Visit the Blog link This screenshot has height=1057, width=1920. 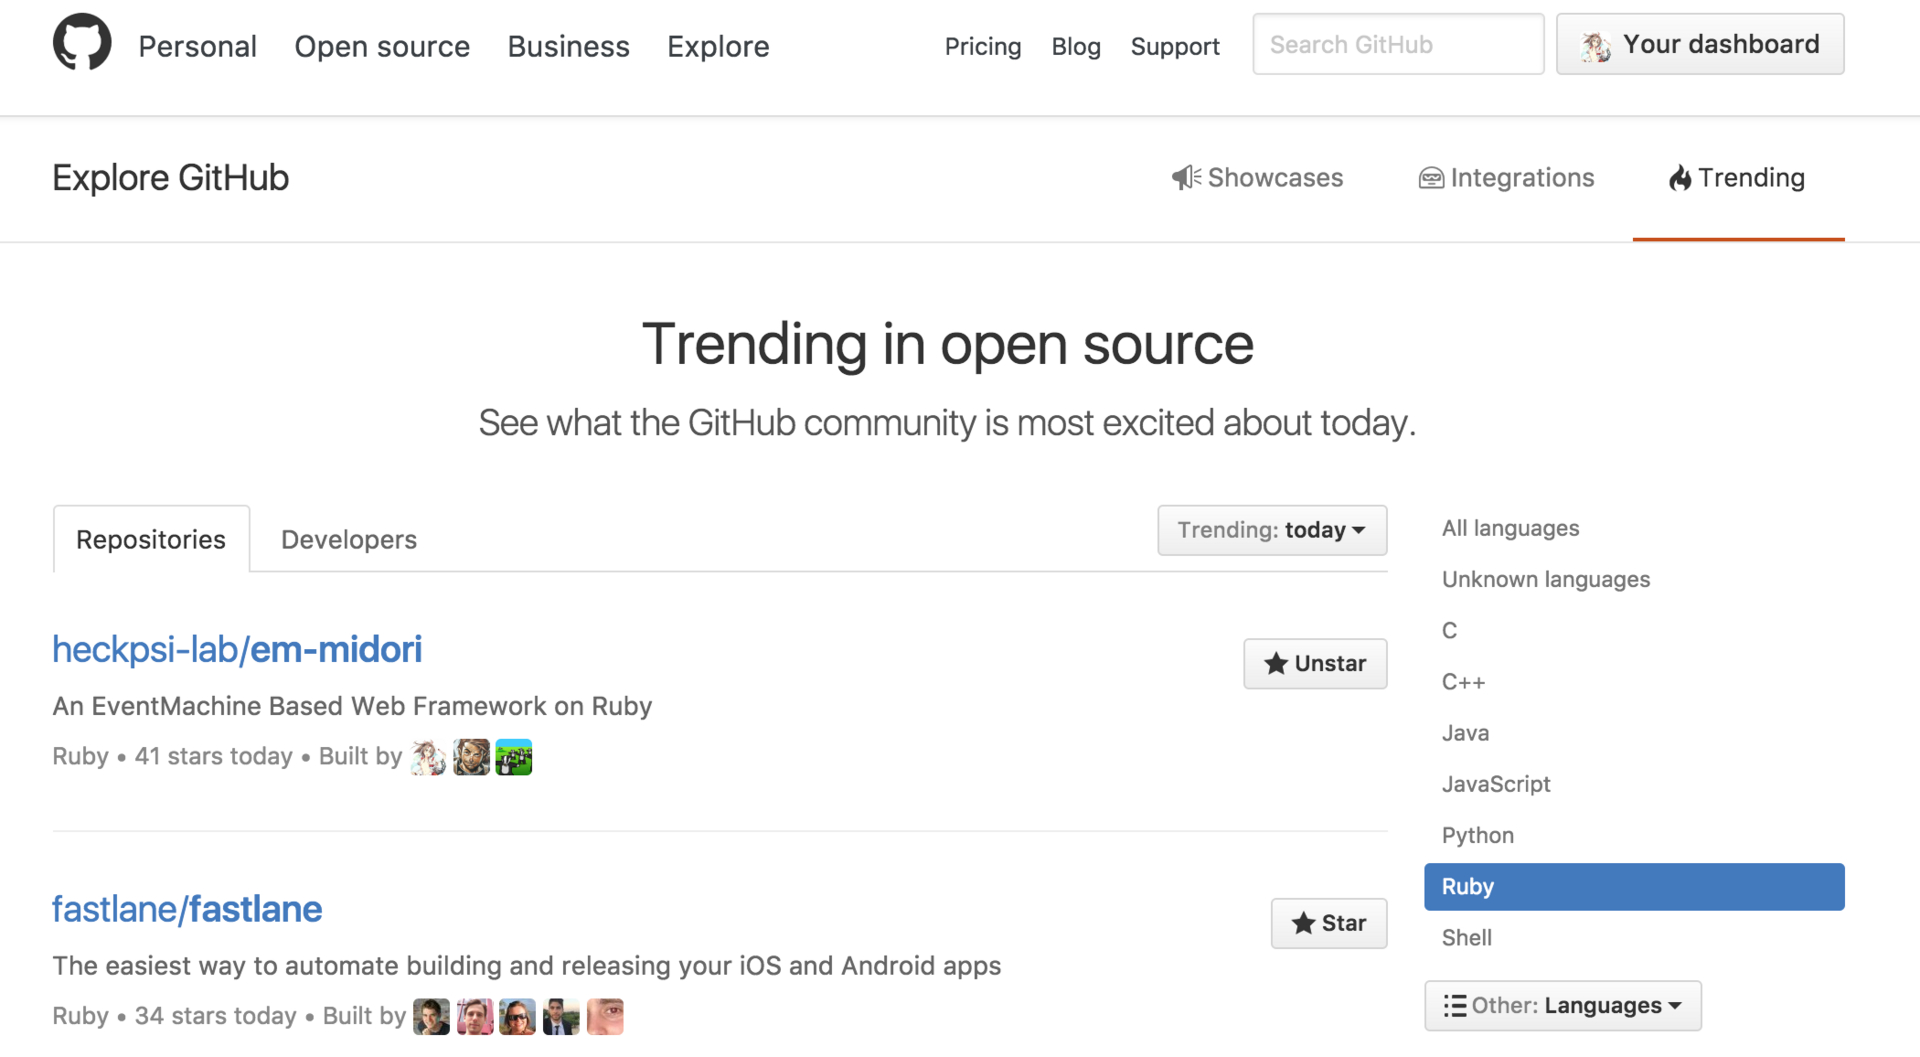point(1076,46)
